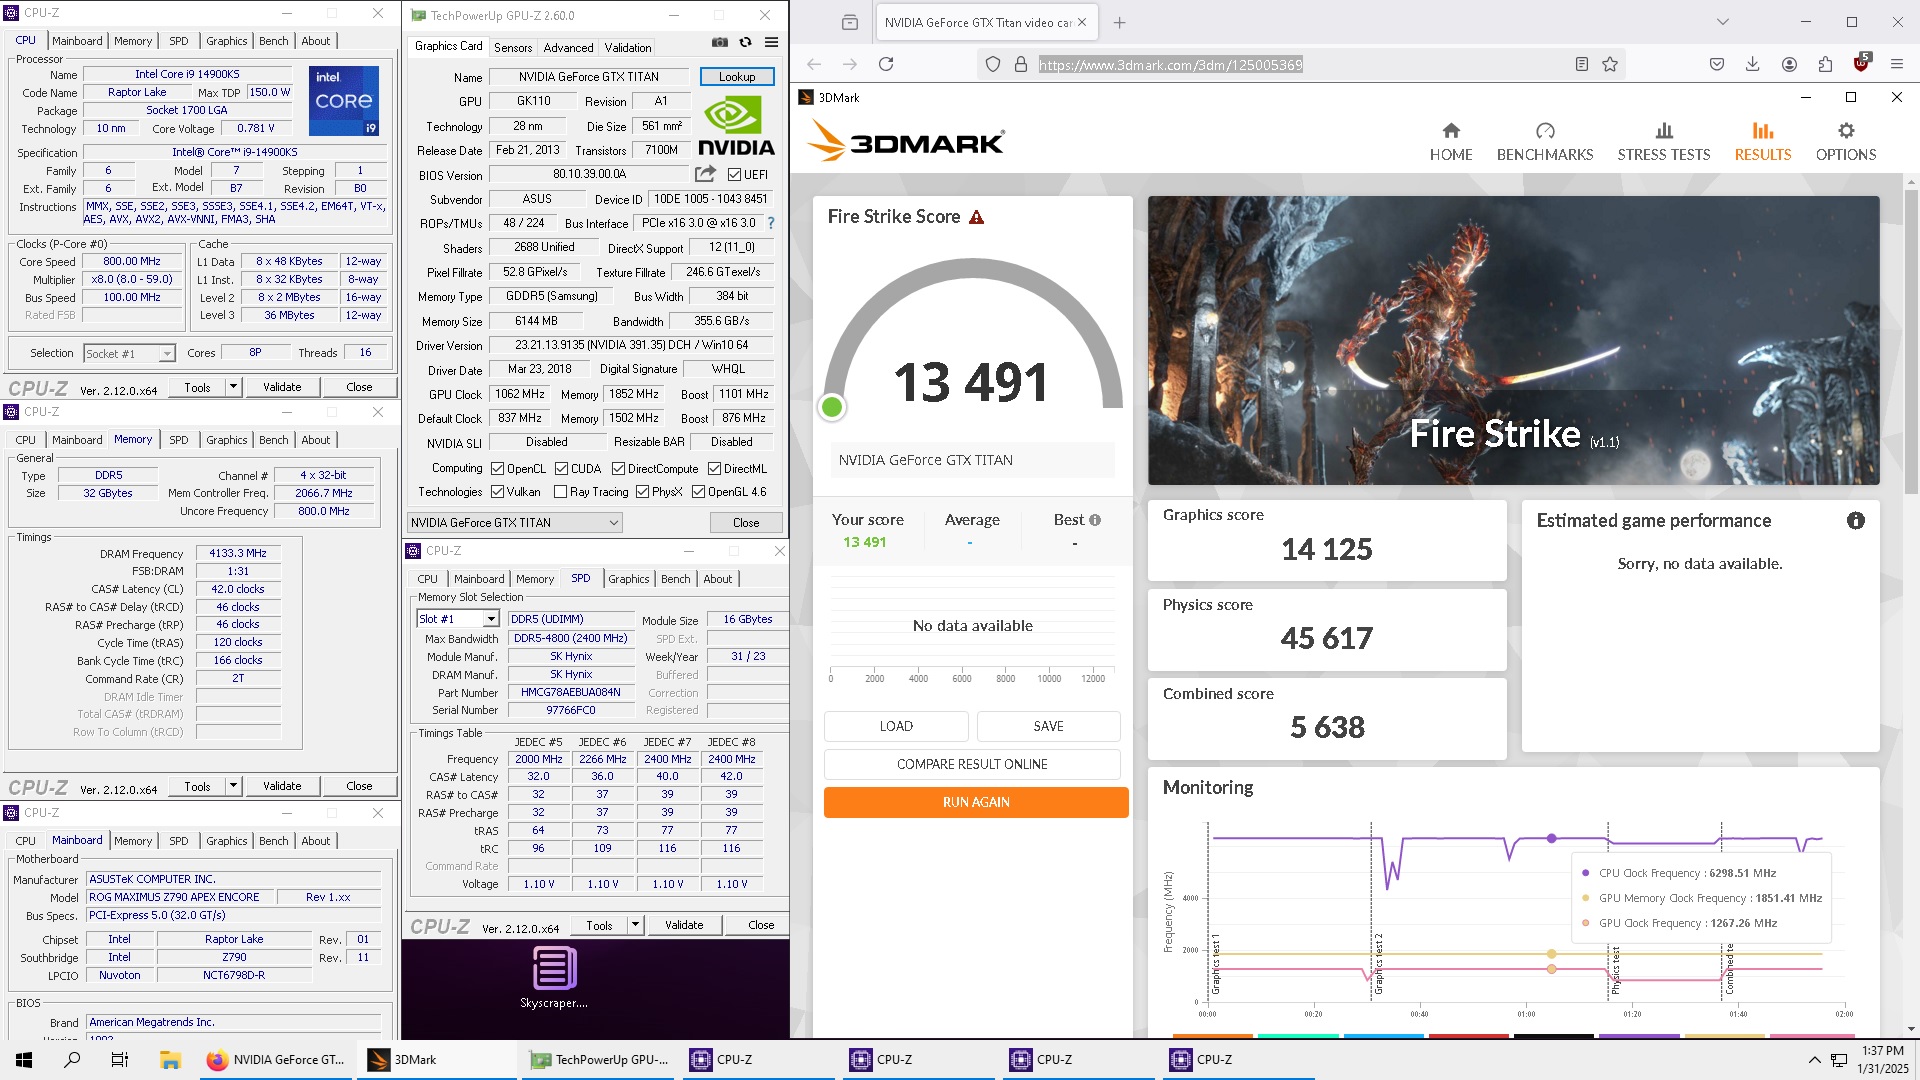Switch to TechPowerUp GPU-Z taskbar item
Image resolution: width=1920 pixels, height=1080 pixels.
pos(599,1060)
